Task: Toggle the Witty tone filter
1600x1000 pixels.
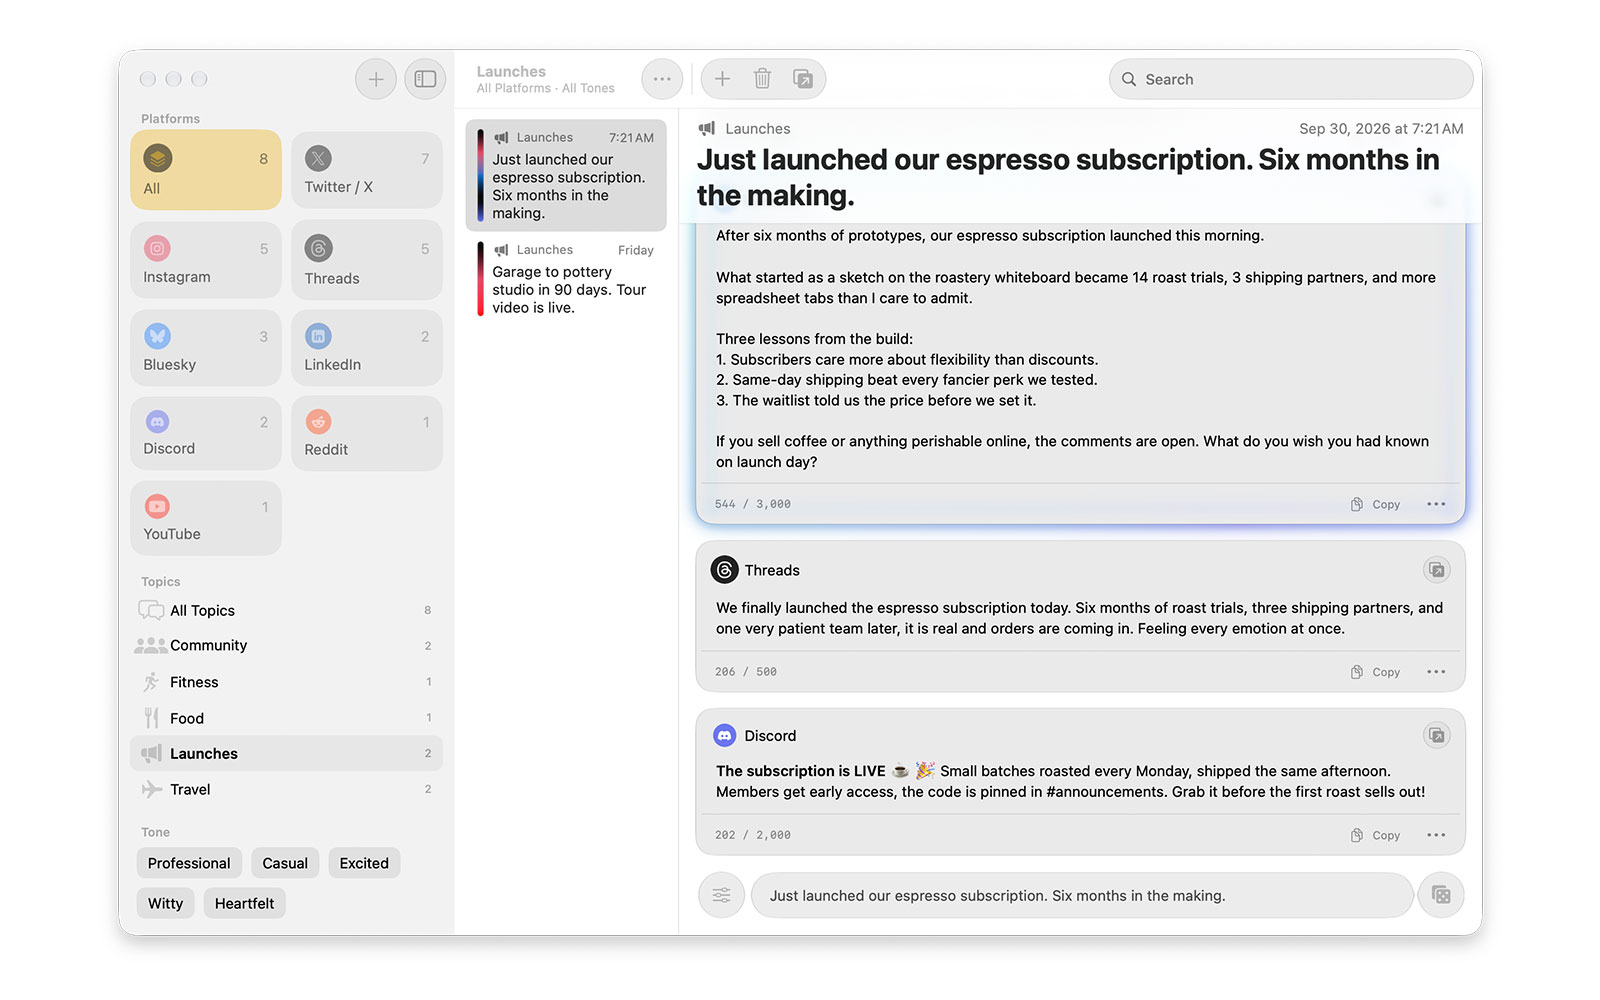Action: [165, 903]
